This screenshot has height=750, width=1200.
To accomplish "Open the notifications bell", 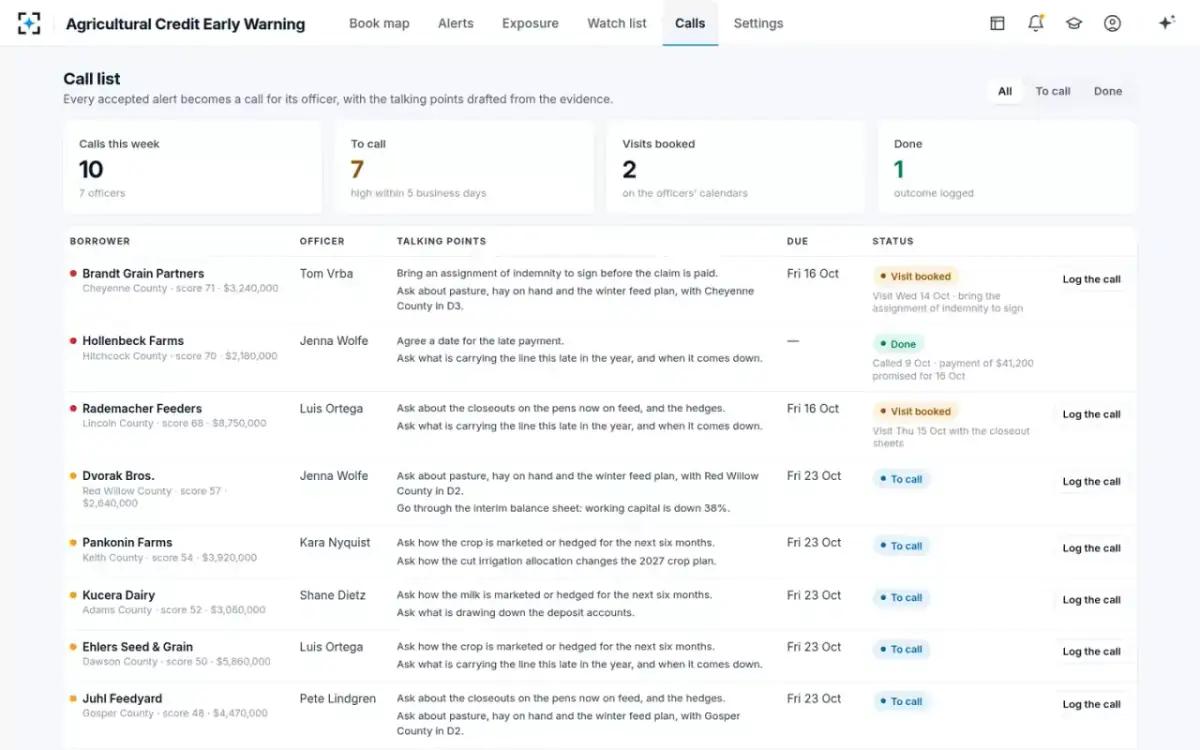I will 1036,23.
